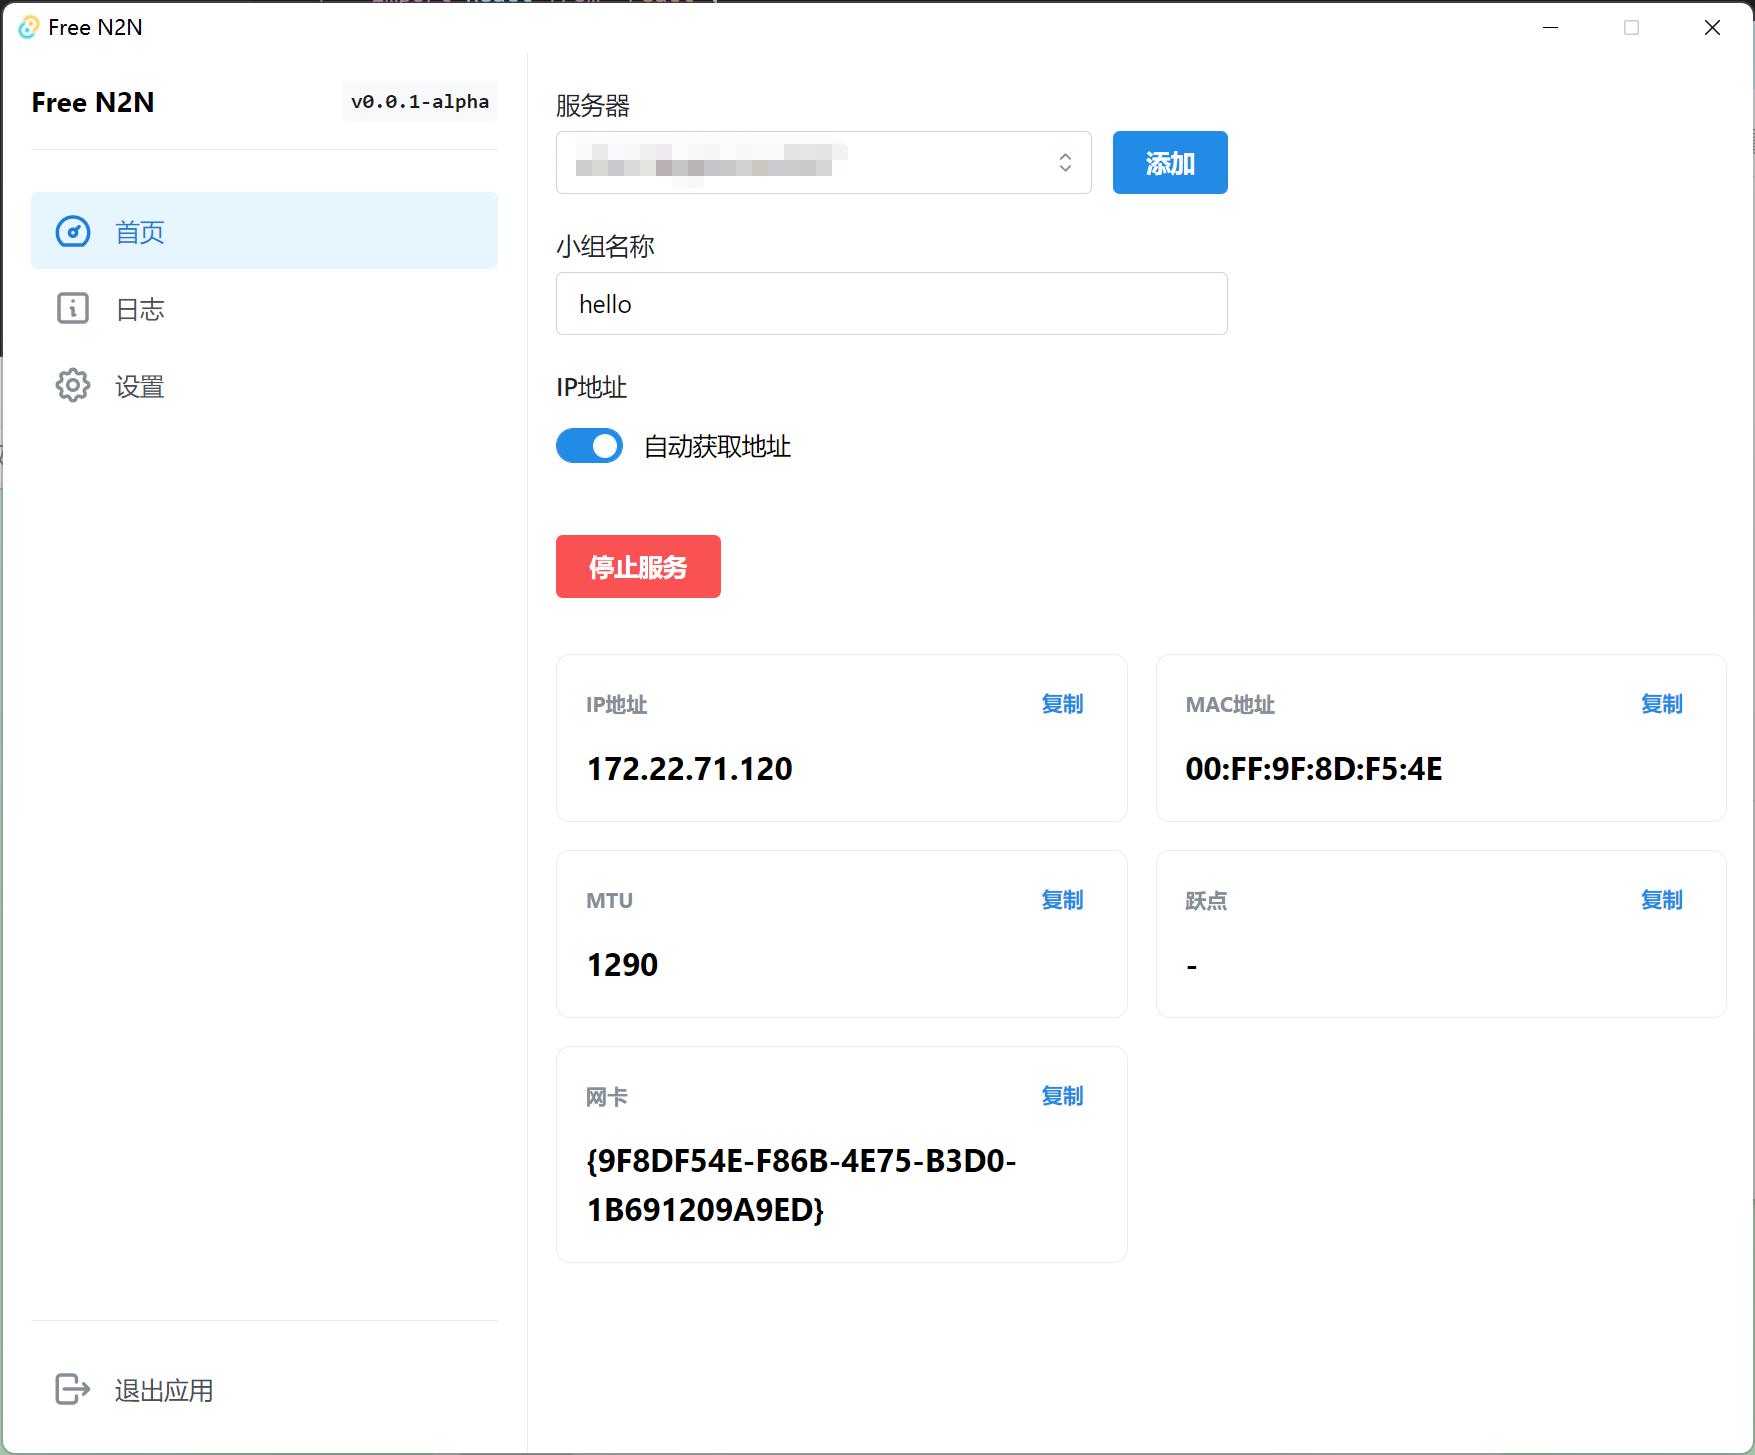Click the 首页 dashboard icon in sidebar

click(73, 232)
